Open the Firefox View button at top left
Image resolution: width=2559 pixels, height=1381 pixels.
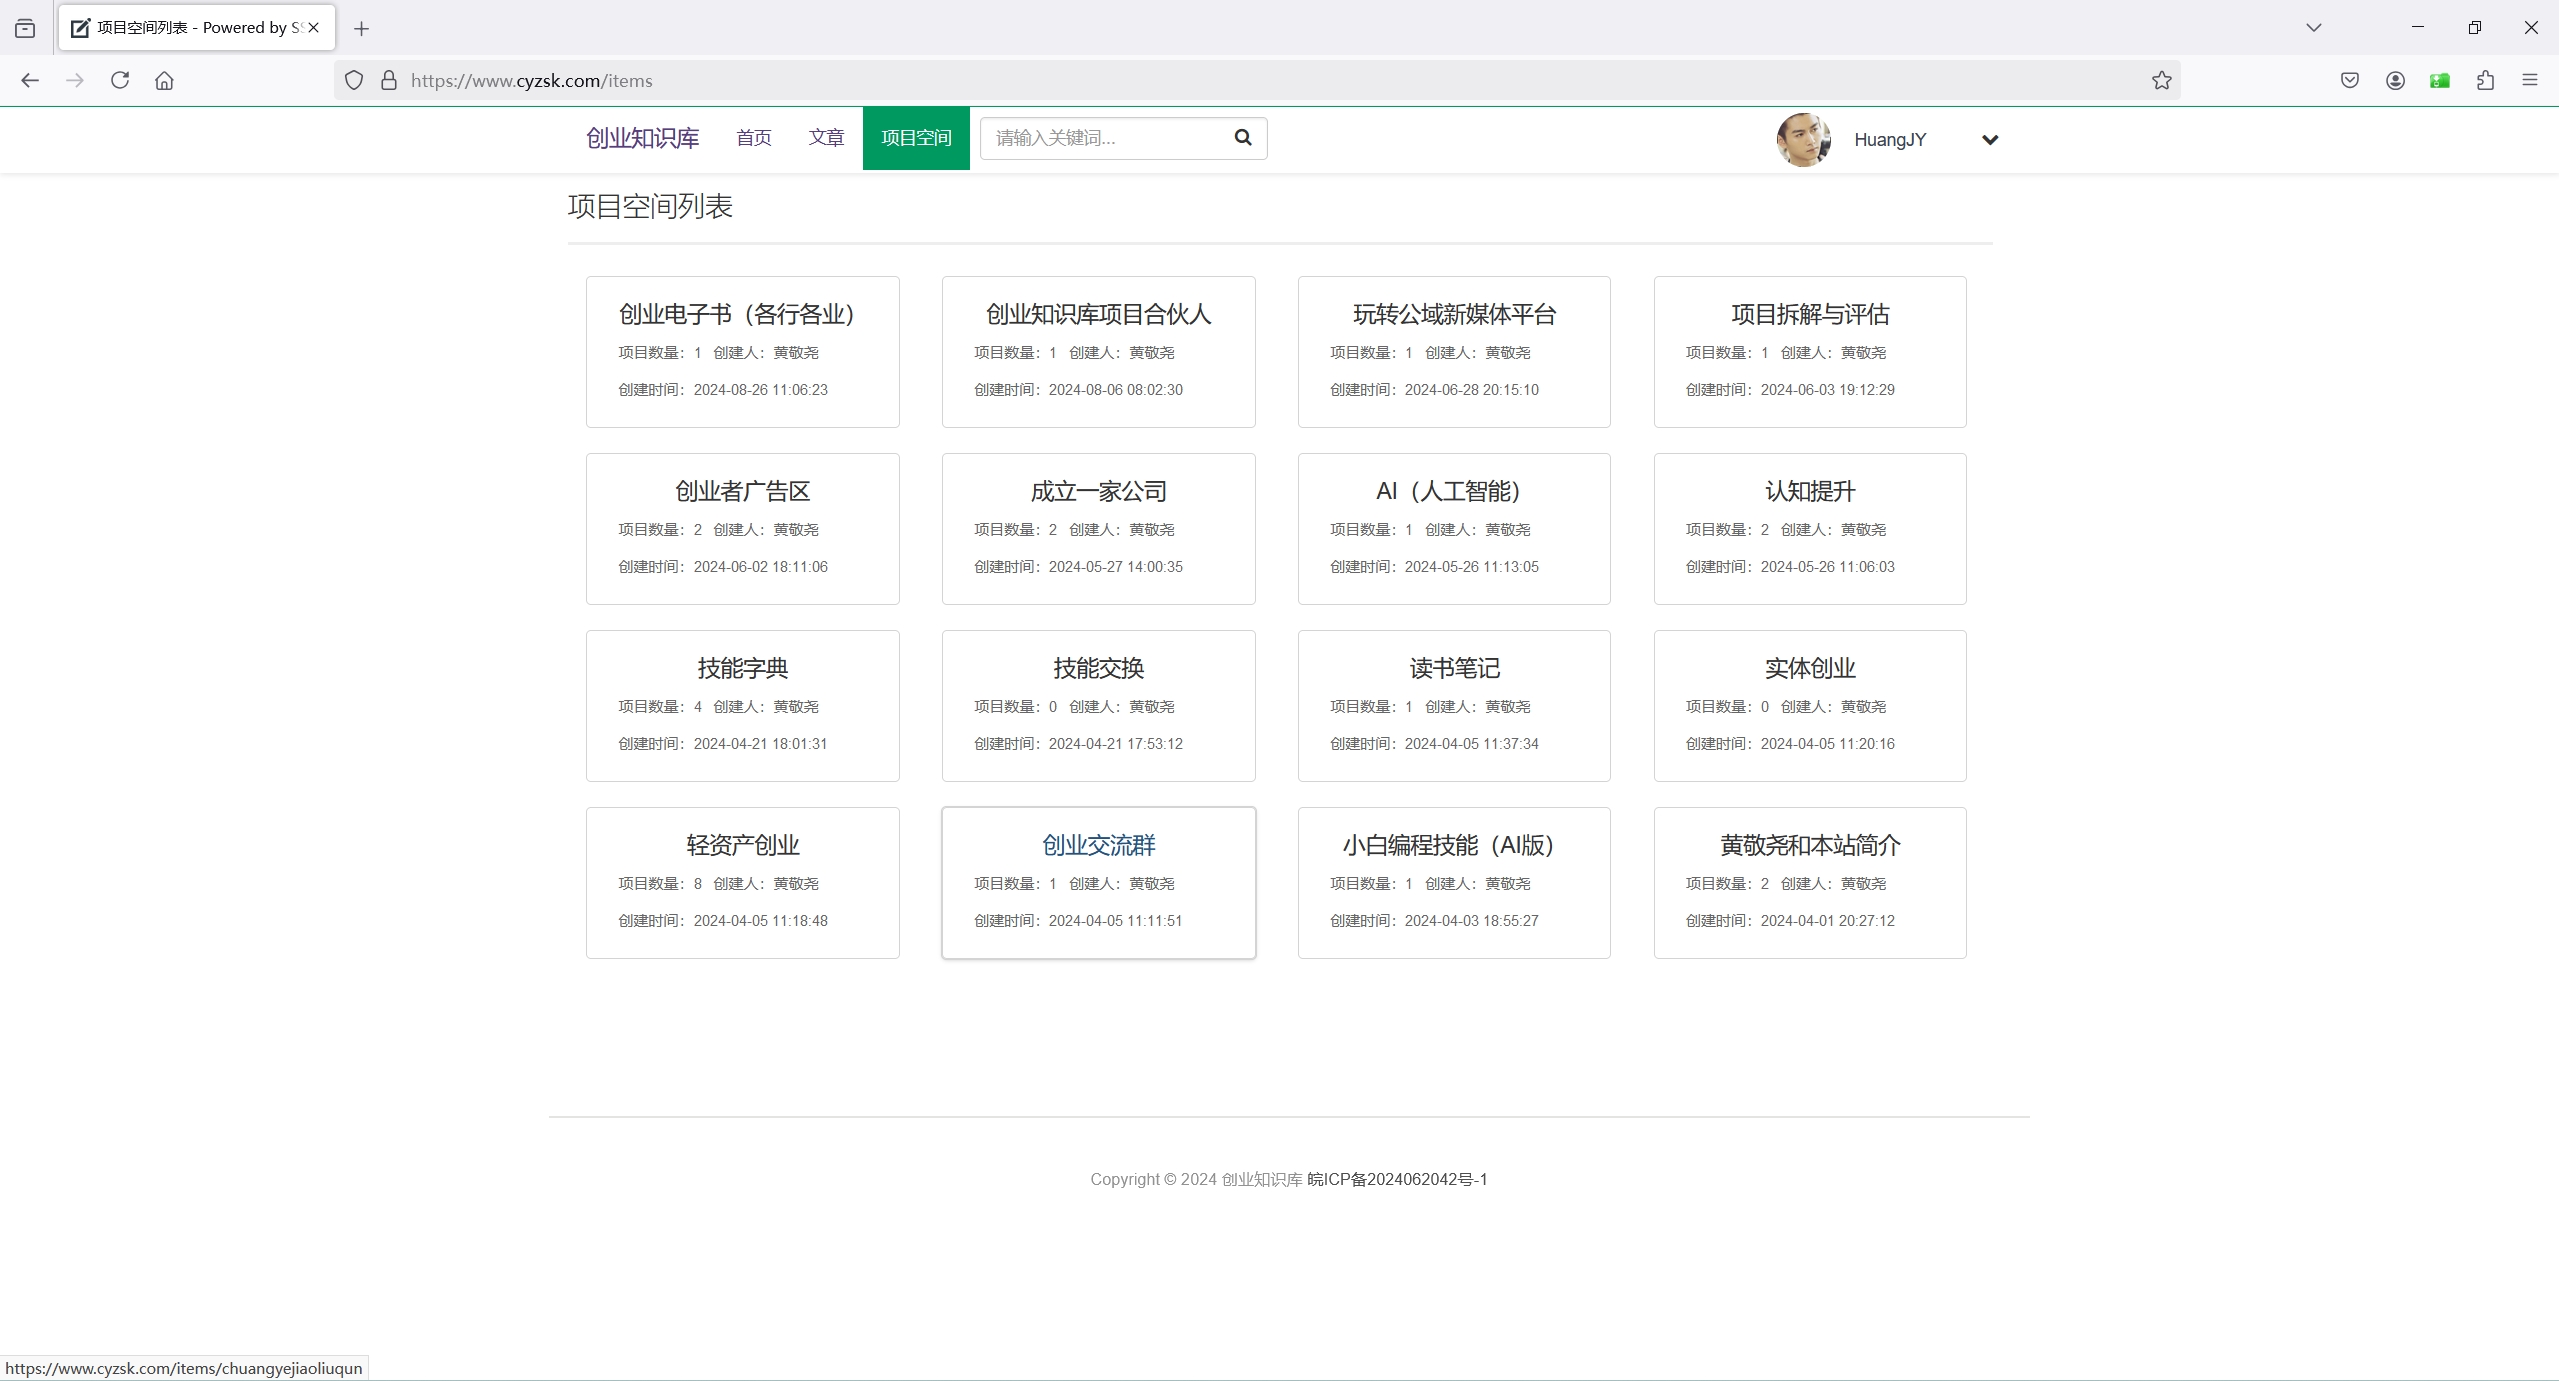pos(25,28)
